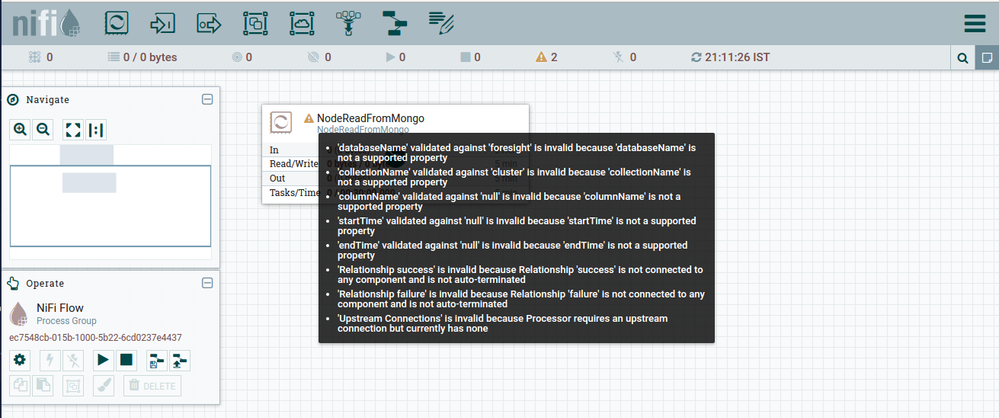Image resolution: width=999 pixels, height=418 pixels.
Task: Stop the flow with stop button
Action: [x=126, y=360]
